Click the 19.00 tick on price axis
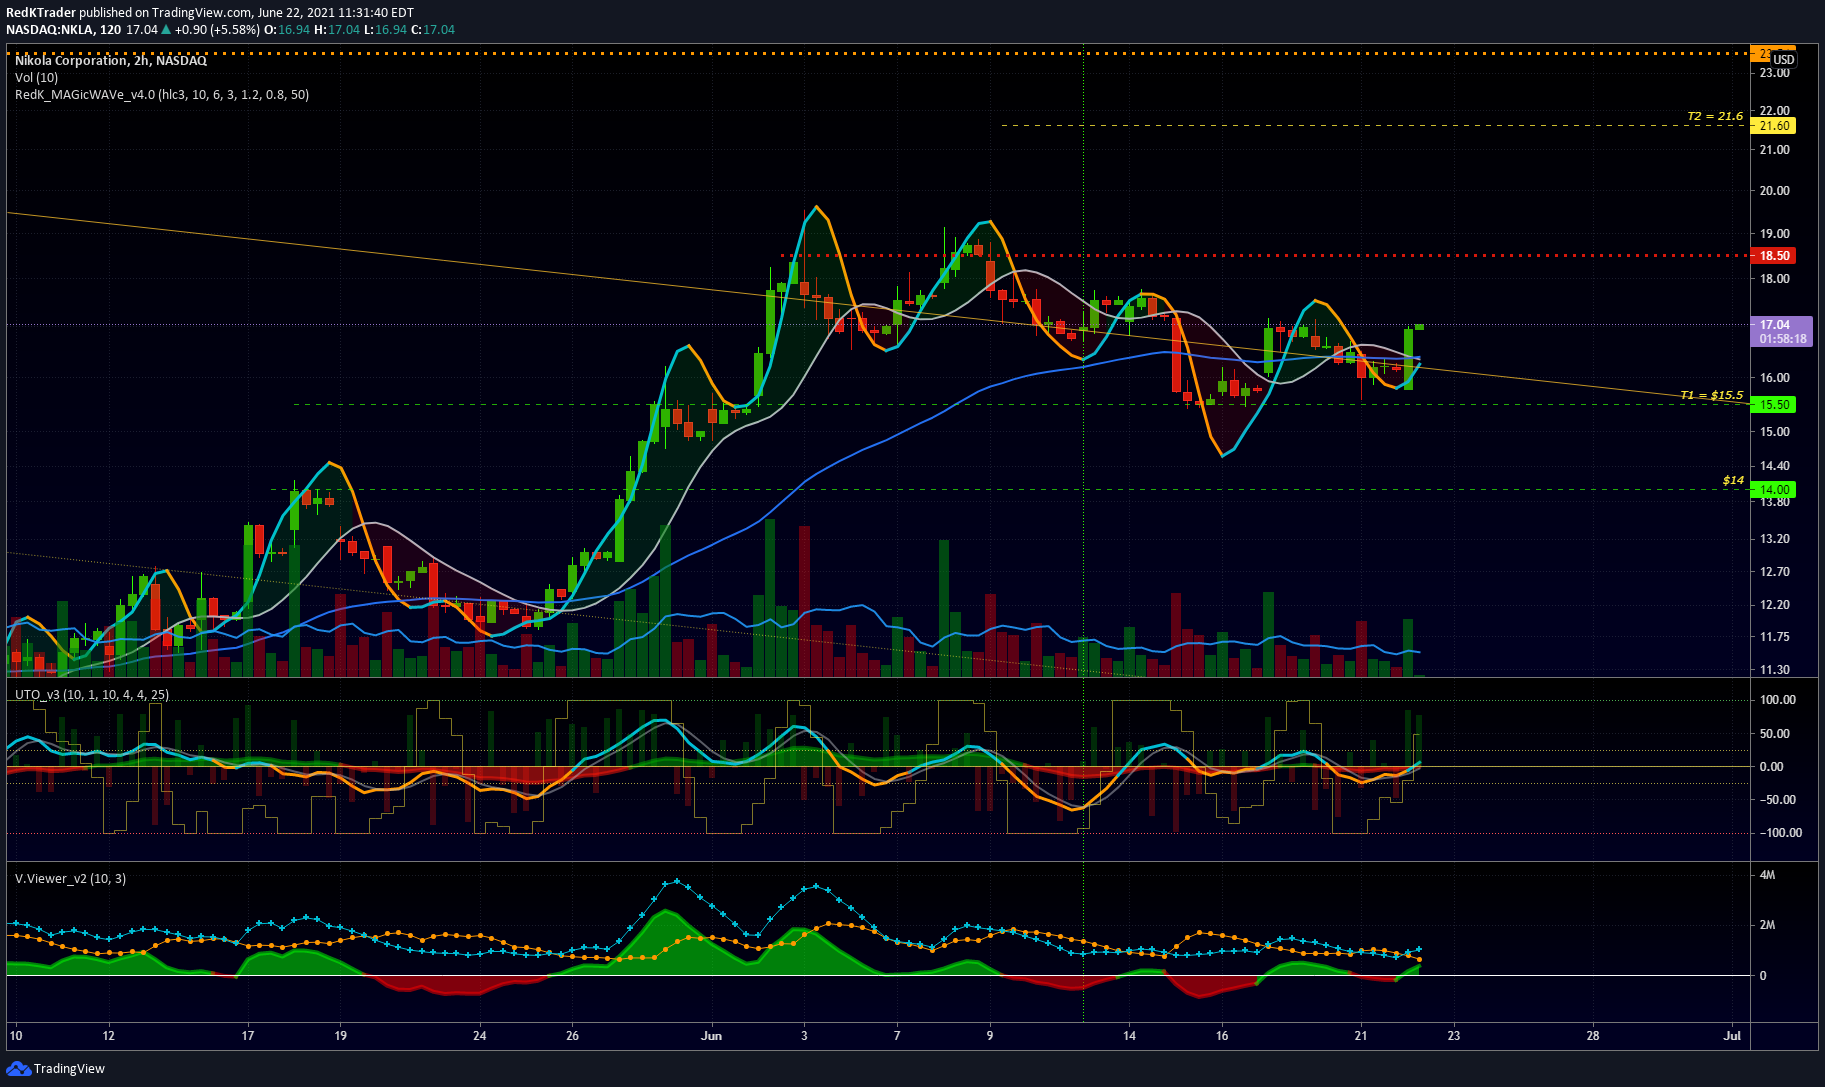Image resolution: width=1825 pixels, height=1087 pixels. pos(1775,234)
